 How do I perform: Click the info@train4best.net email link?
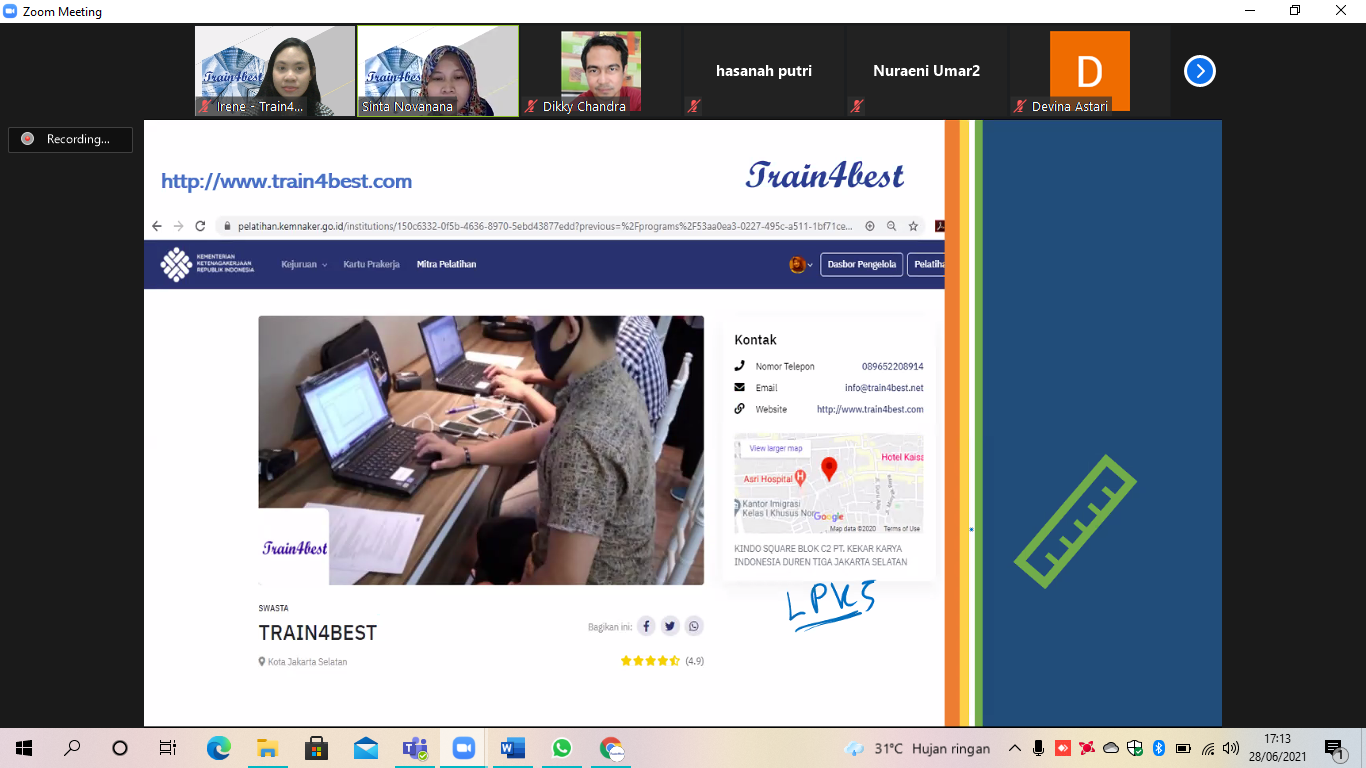pyautogui.click(x=884, y=388)
